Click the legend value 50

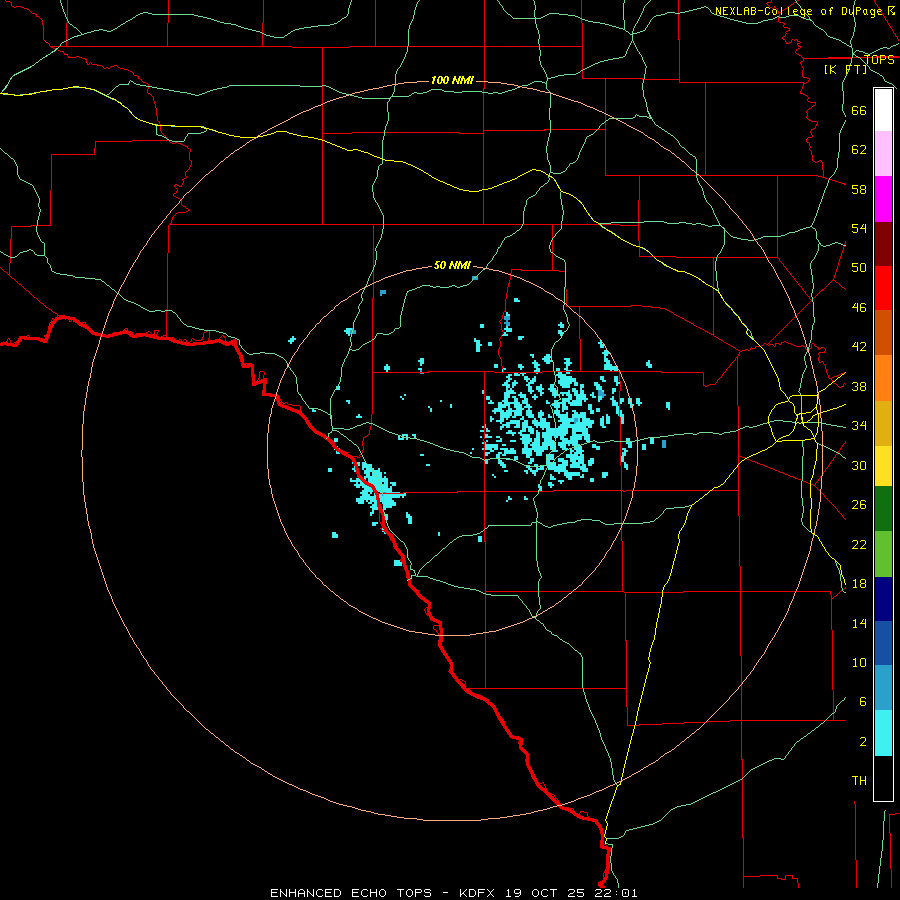[859, 268]
